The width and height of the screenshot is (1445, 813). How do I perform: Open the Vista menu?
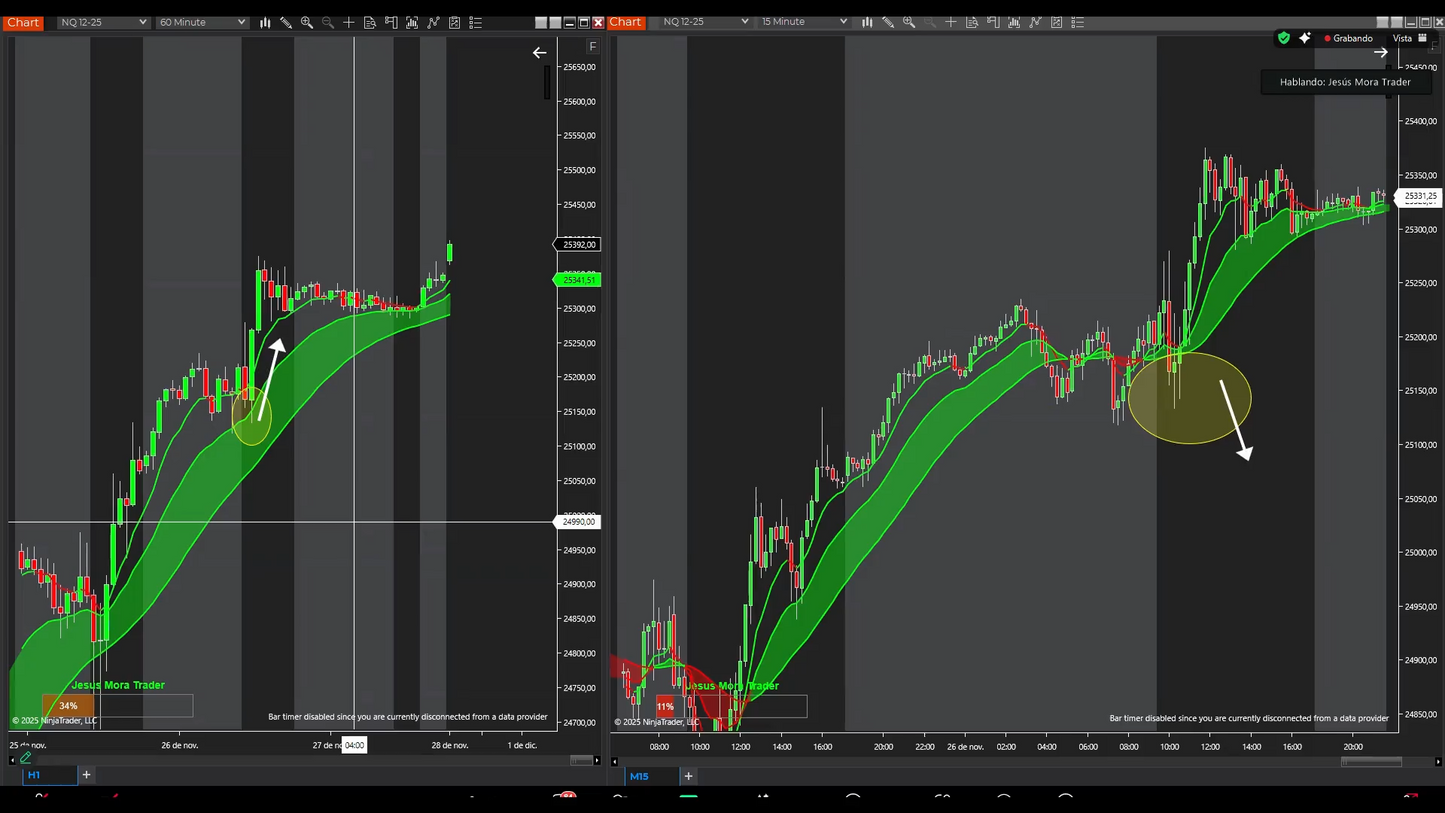click(x=1403, y=38)
